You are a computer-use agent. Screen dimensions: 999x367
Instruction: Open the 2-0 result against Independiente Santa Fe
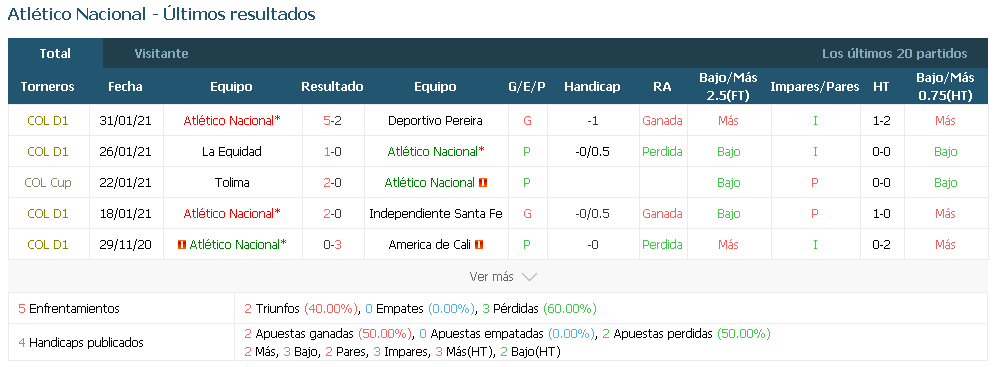(x=333, y=213)
